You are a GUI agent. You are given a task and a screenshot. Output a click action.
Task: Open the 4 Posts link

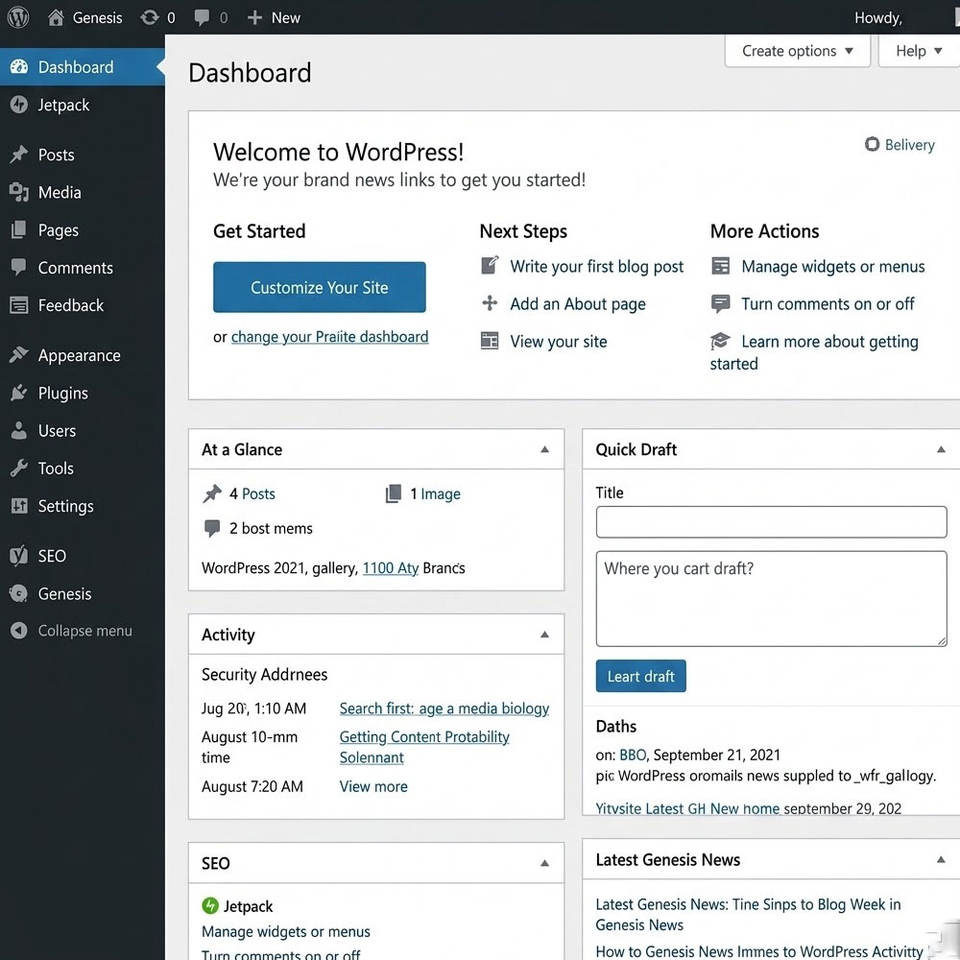tap(252, 493)
